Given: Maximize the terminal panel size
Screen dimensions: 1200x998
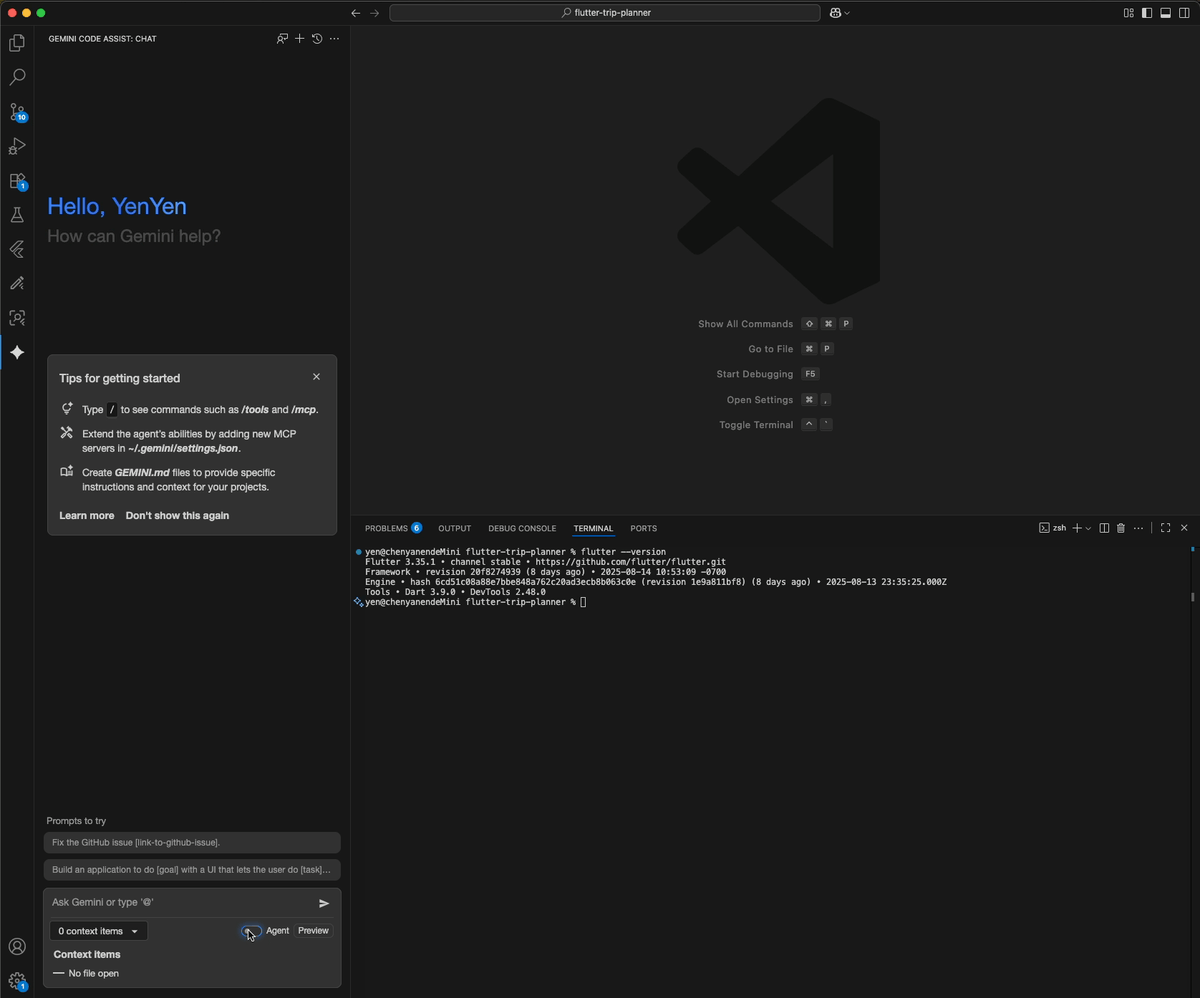Looking at the screenshot, I should click(x=1165, y=528).
